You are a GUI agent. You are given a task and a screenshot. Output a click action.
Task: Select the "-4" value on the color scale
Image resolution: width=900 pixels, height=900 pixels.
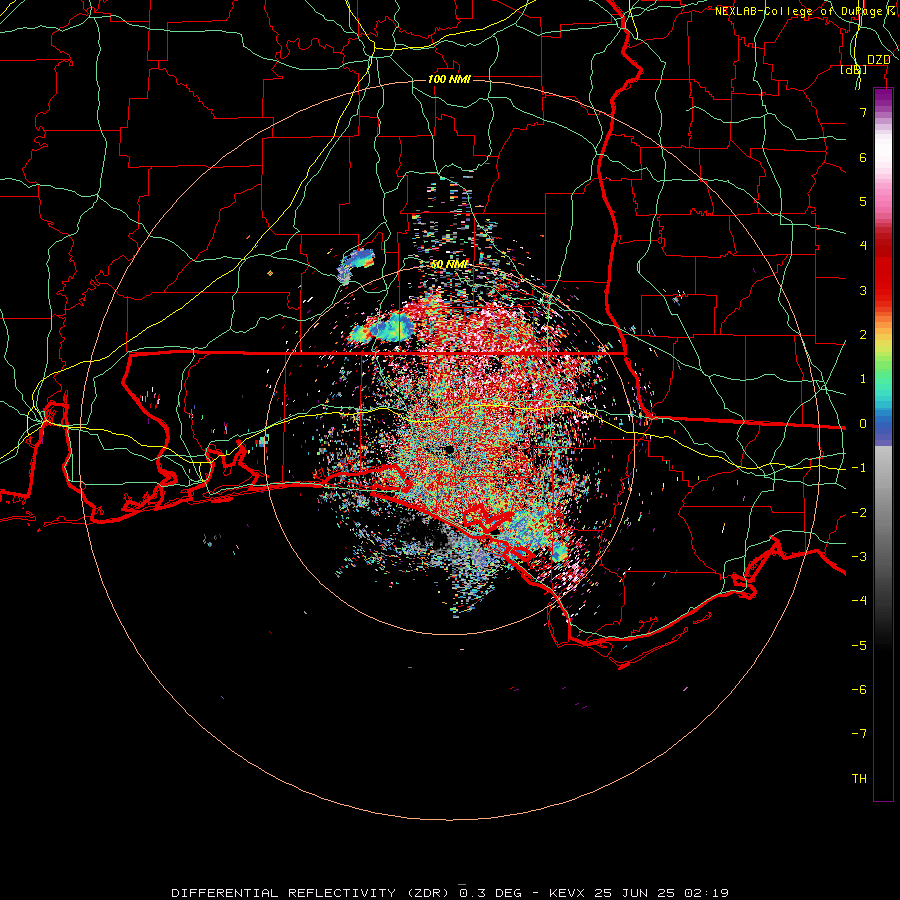[859, 601]
